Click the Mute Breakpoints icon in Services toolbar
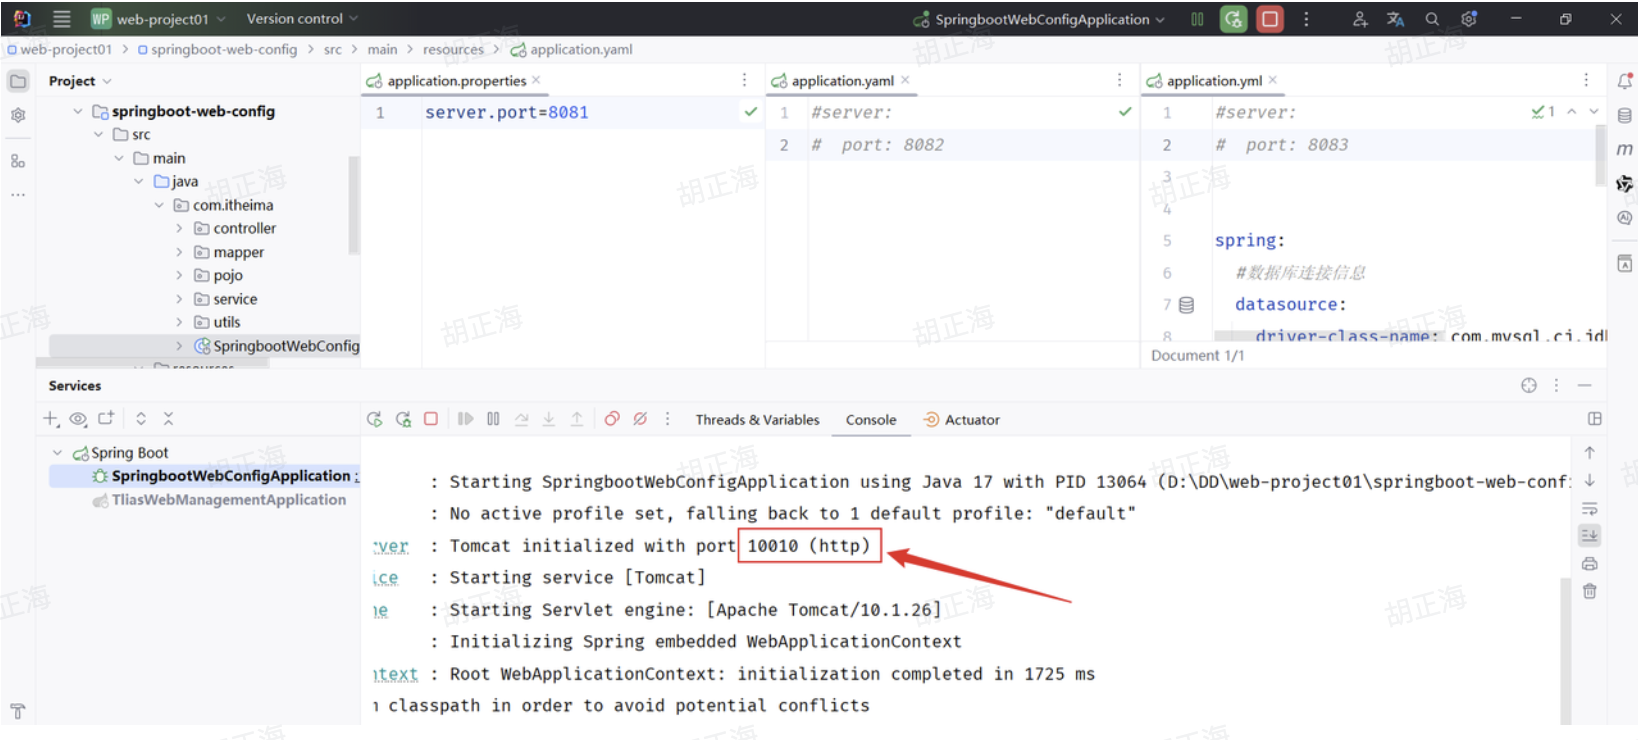 coord(640,419)
